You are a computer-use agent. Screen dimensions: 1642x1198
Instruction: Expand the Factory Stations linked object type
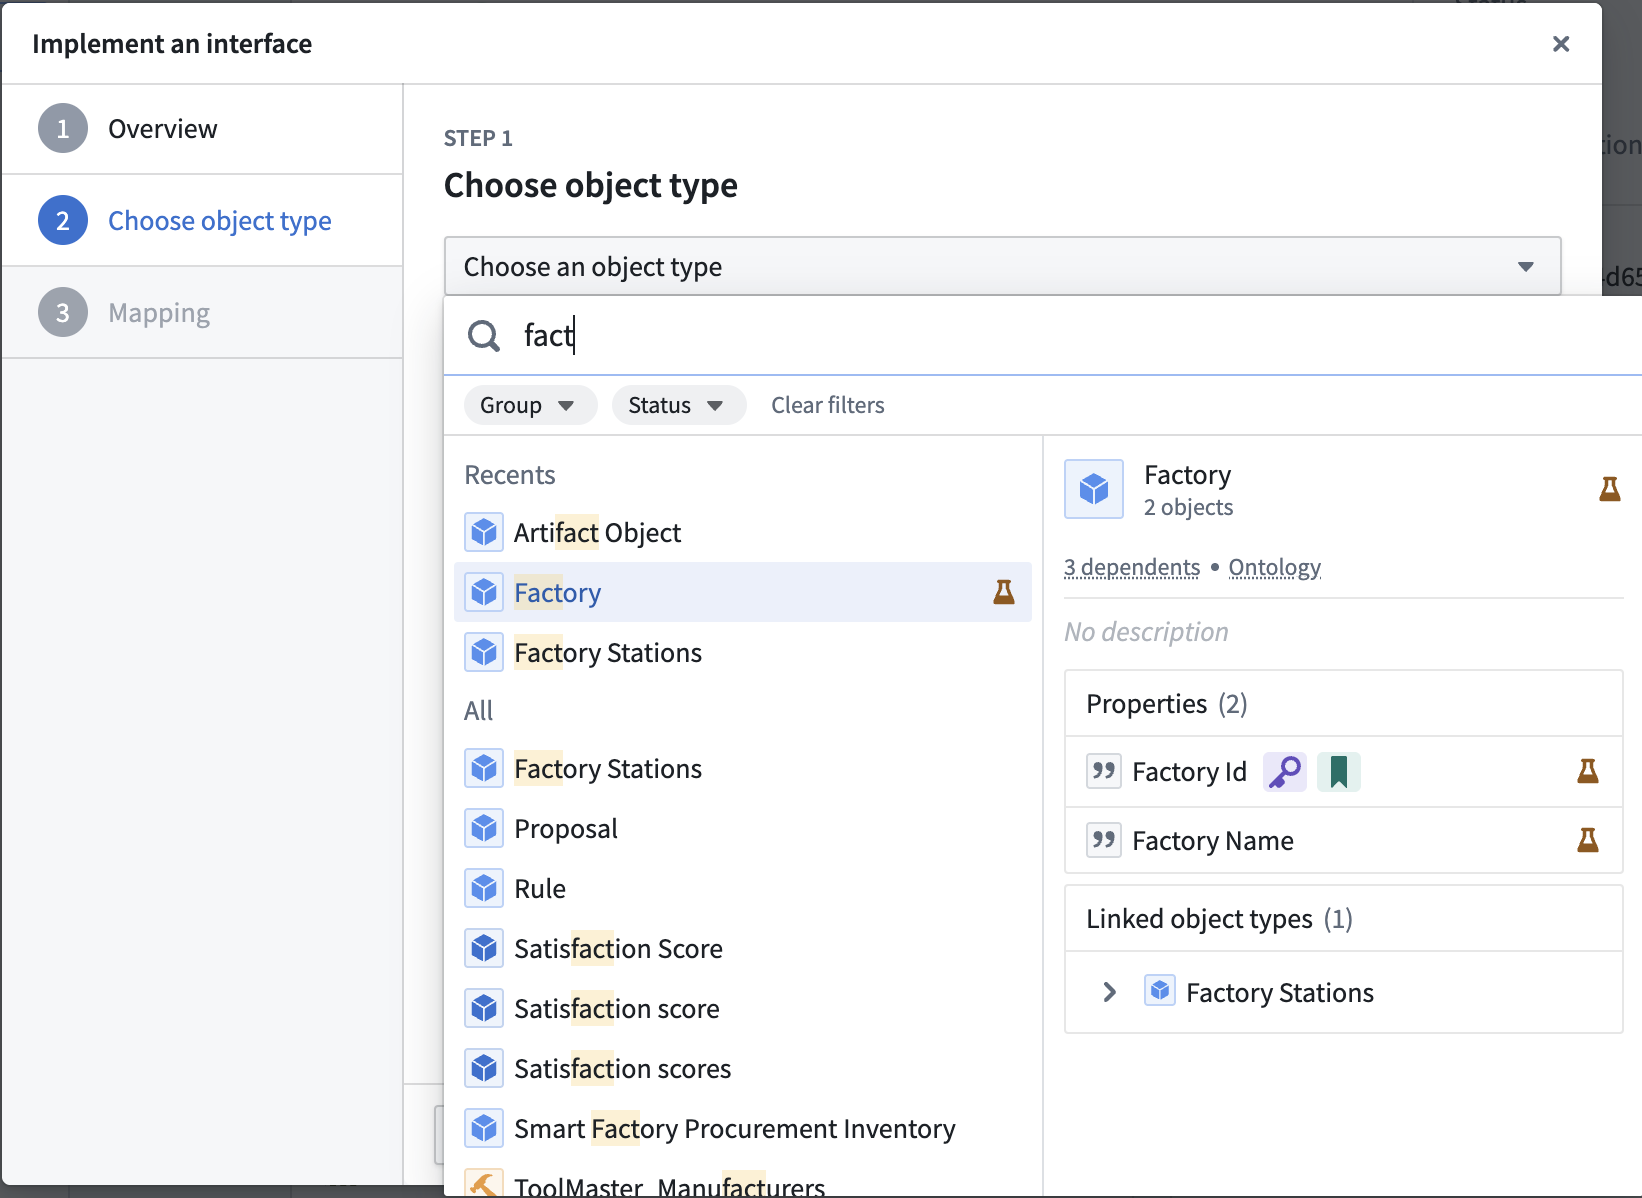pyautogui.click(x=1109, y=992)
